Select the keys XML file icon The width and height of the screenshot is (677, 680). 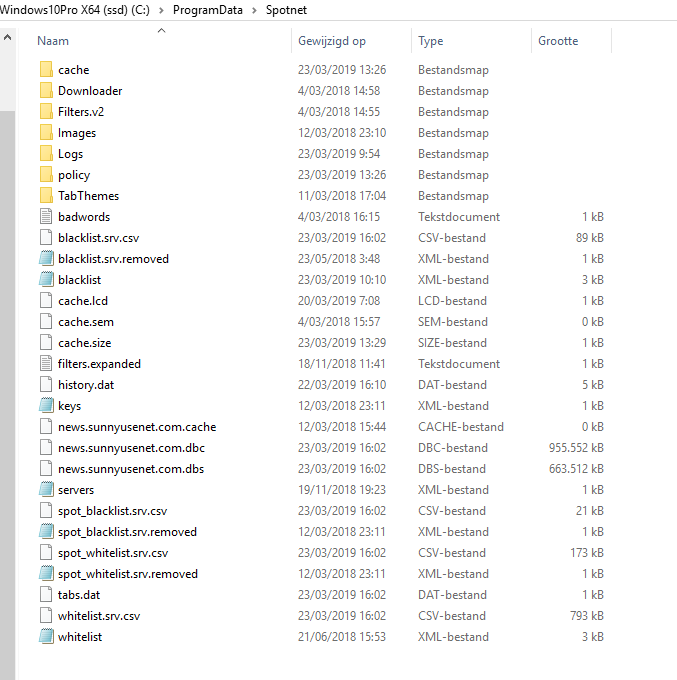tap(46, 406)
